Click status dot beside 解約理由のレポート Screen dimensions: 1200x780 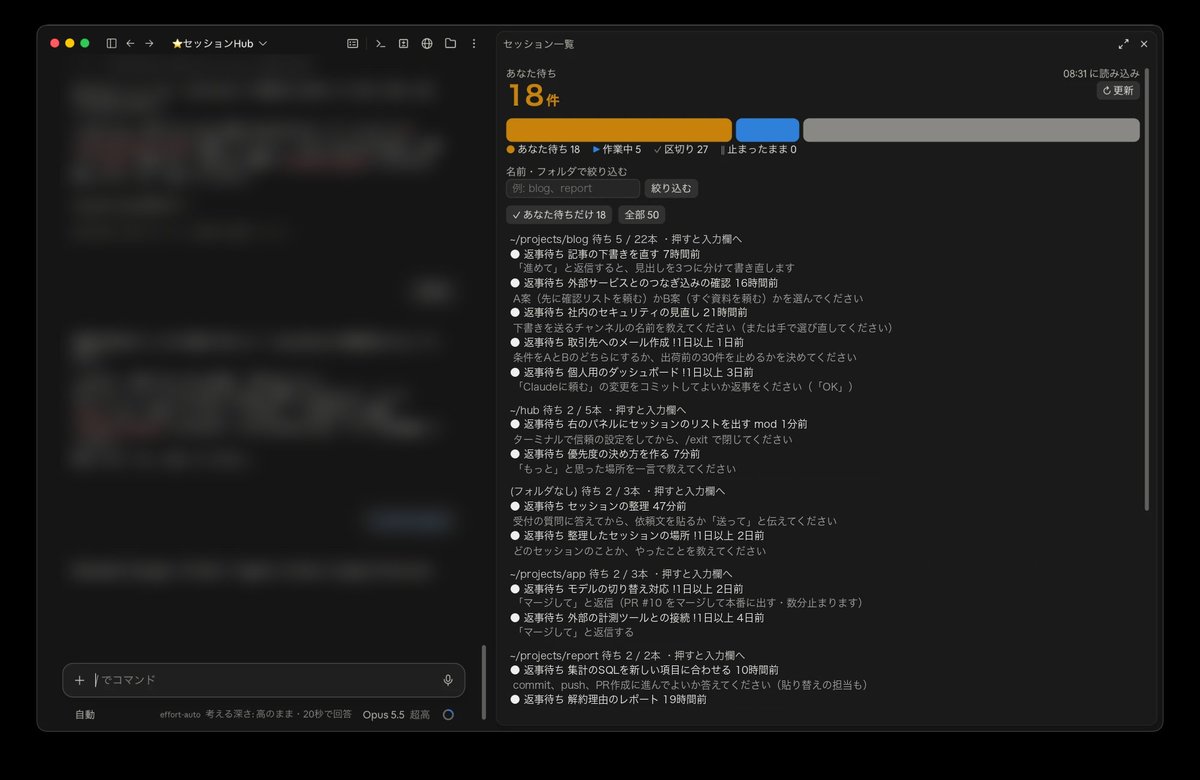(x=515, y=700)
